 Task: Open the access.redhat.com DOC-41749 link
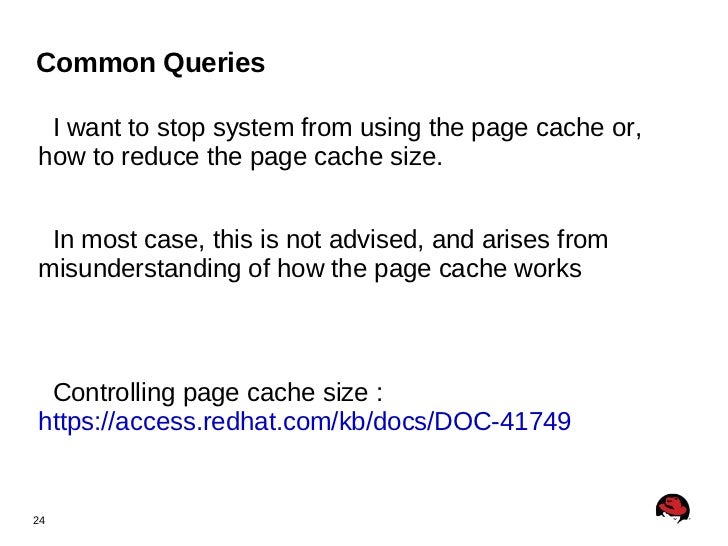pos(305,421)
